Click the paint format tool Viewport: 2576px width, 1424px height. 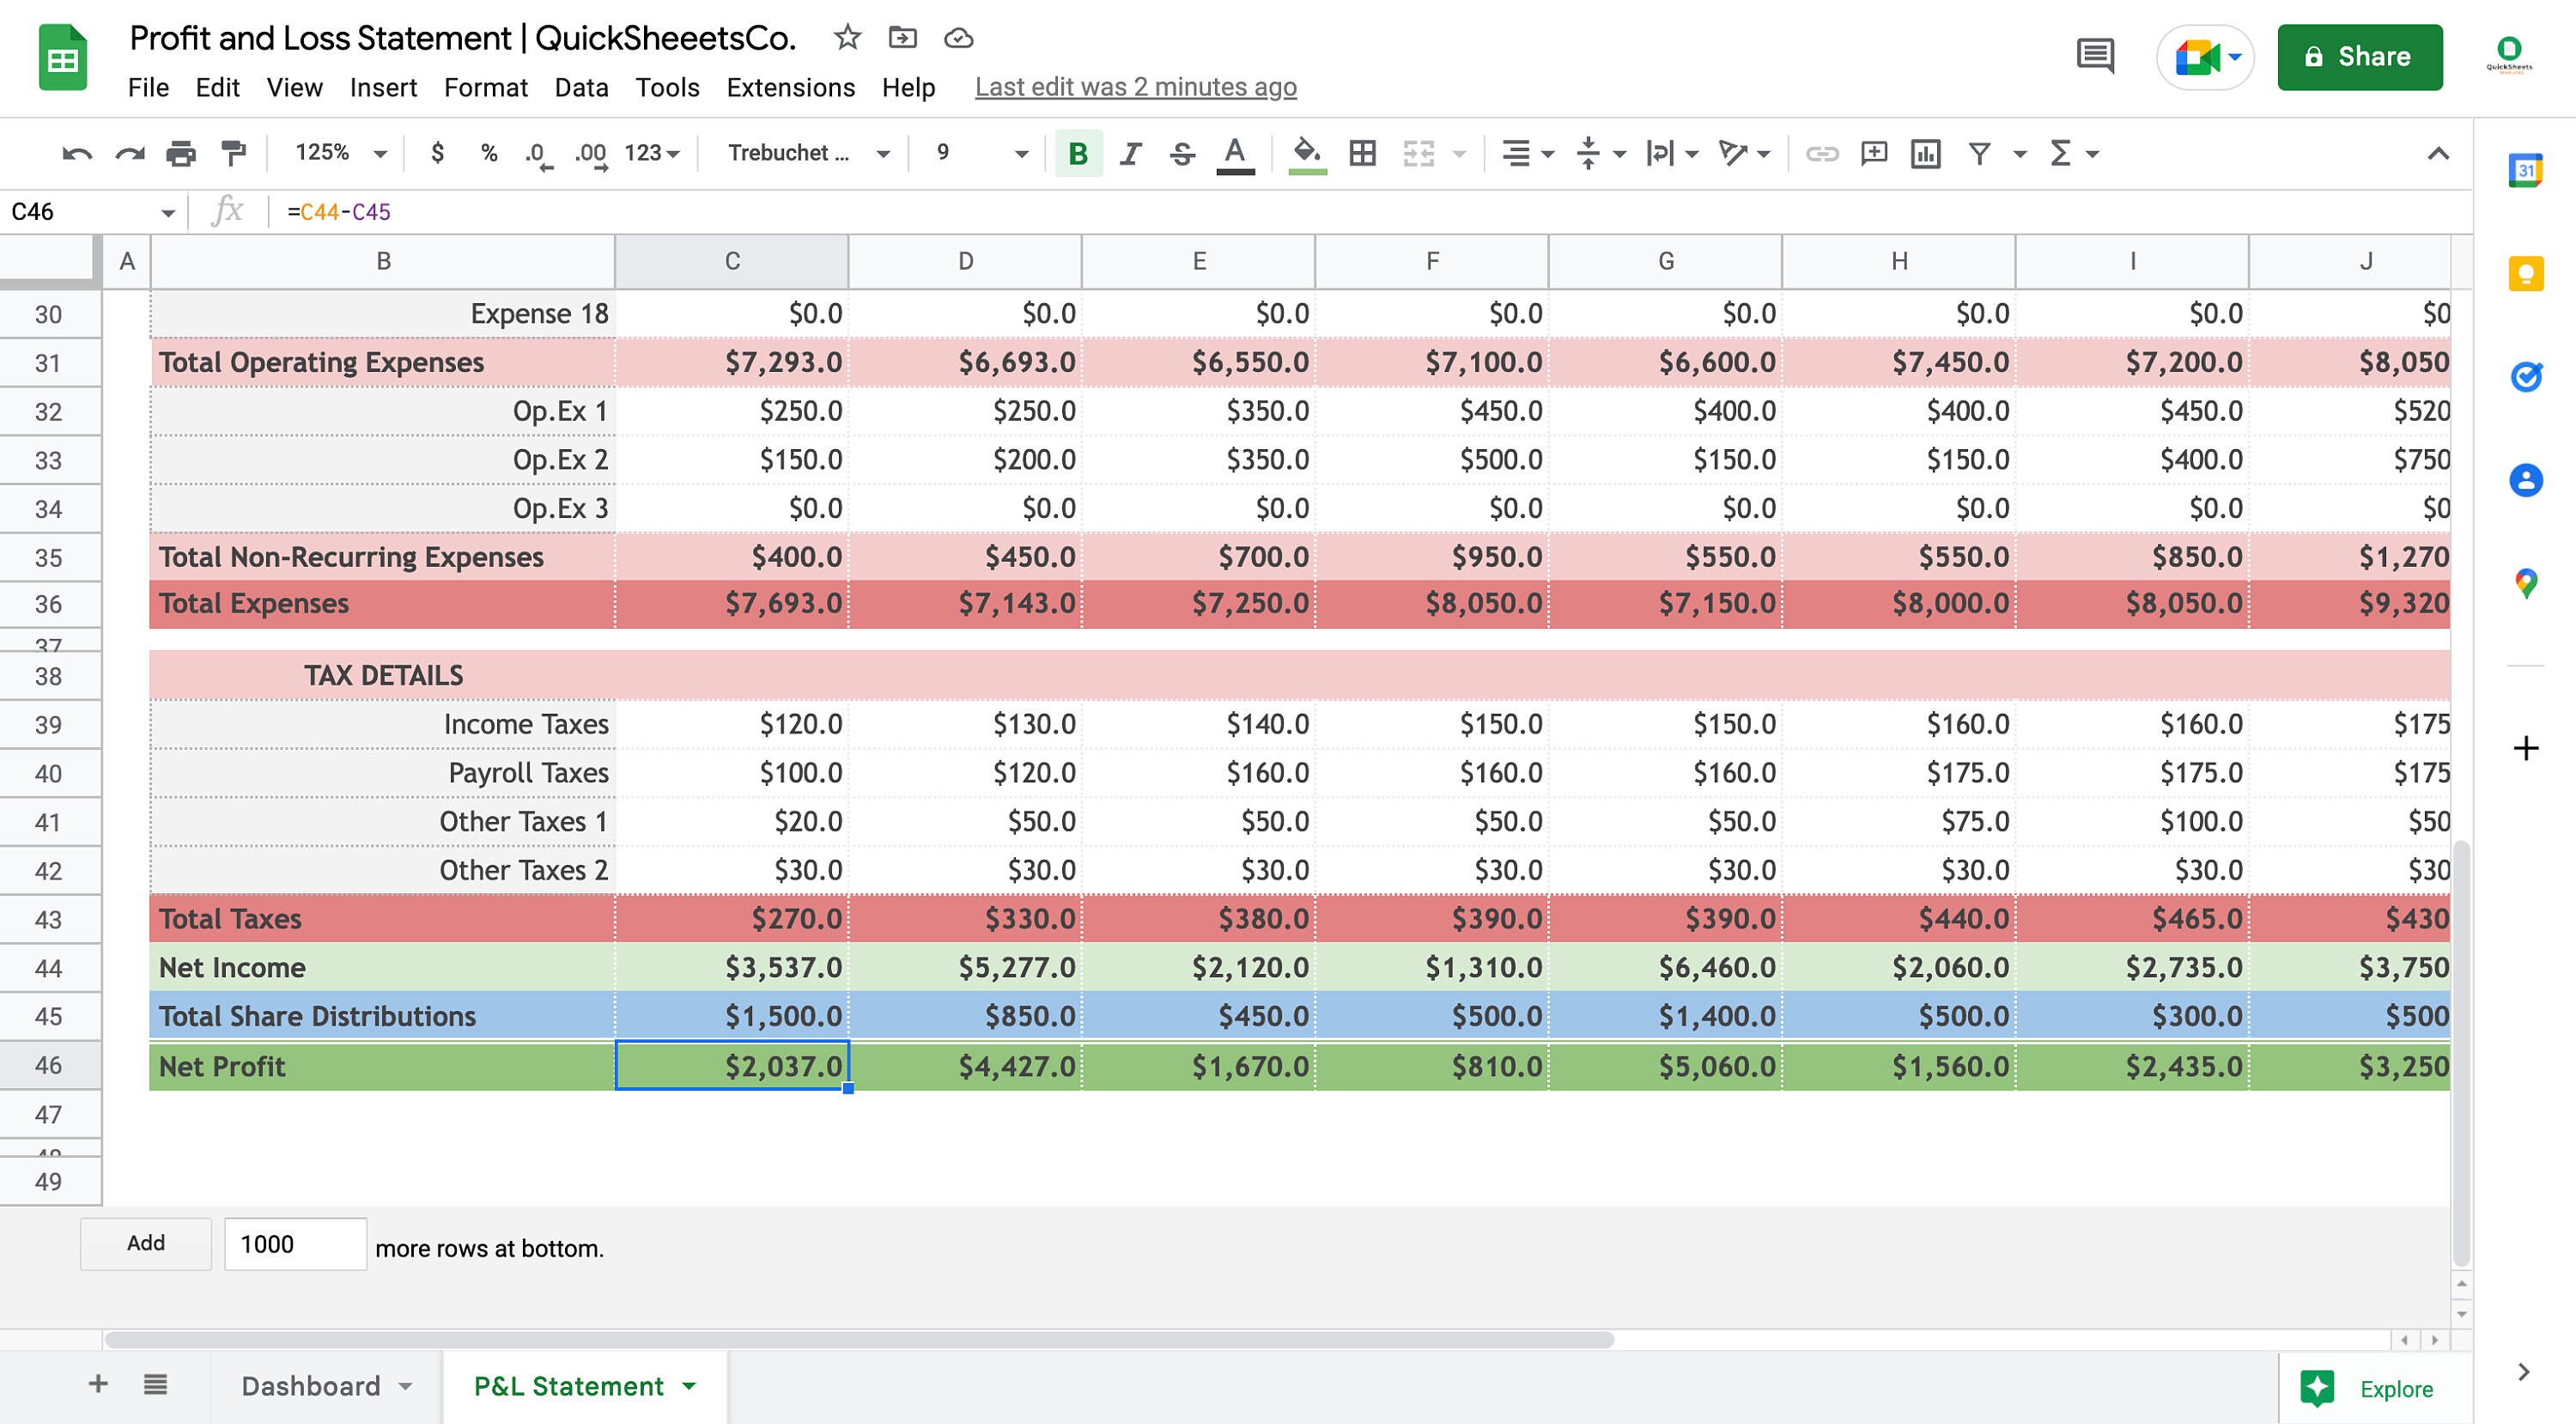(233, 153)
